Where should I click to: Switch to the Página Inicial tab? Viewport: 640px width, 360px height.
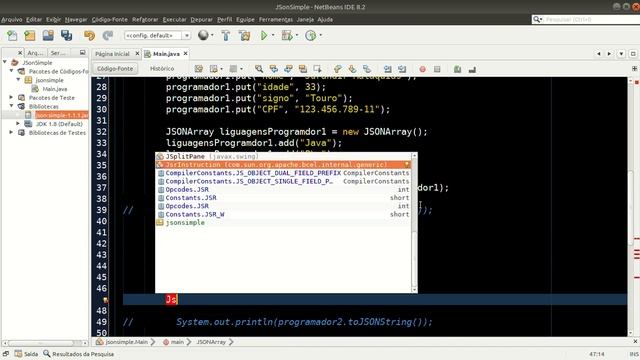coord(112,53)
